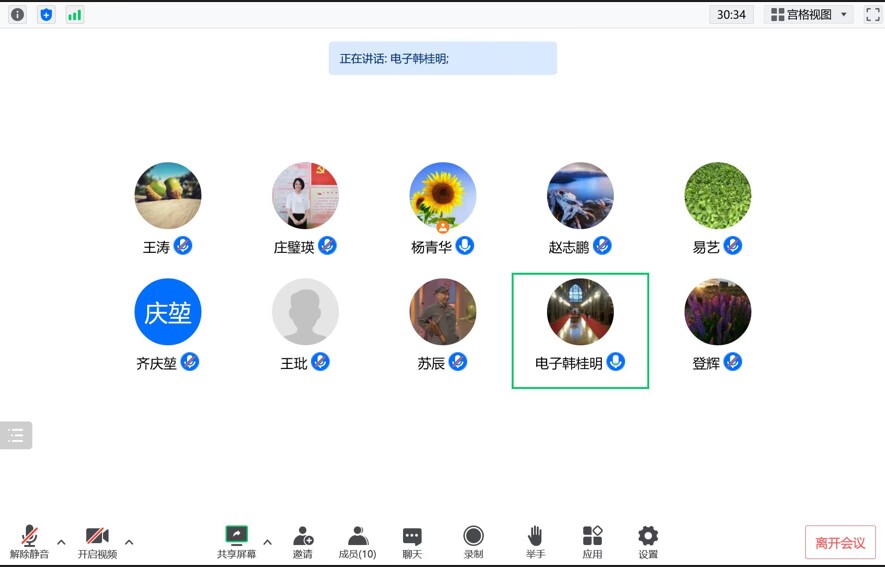Raise hand using the 举手 icon
This screenshot has height=567, width=885.
point(535,542)
